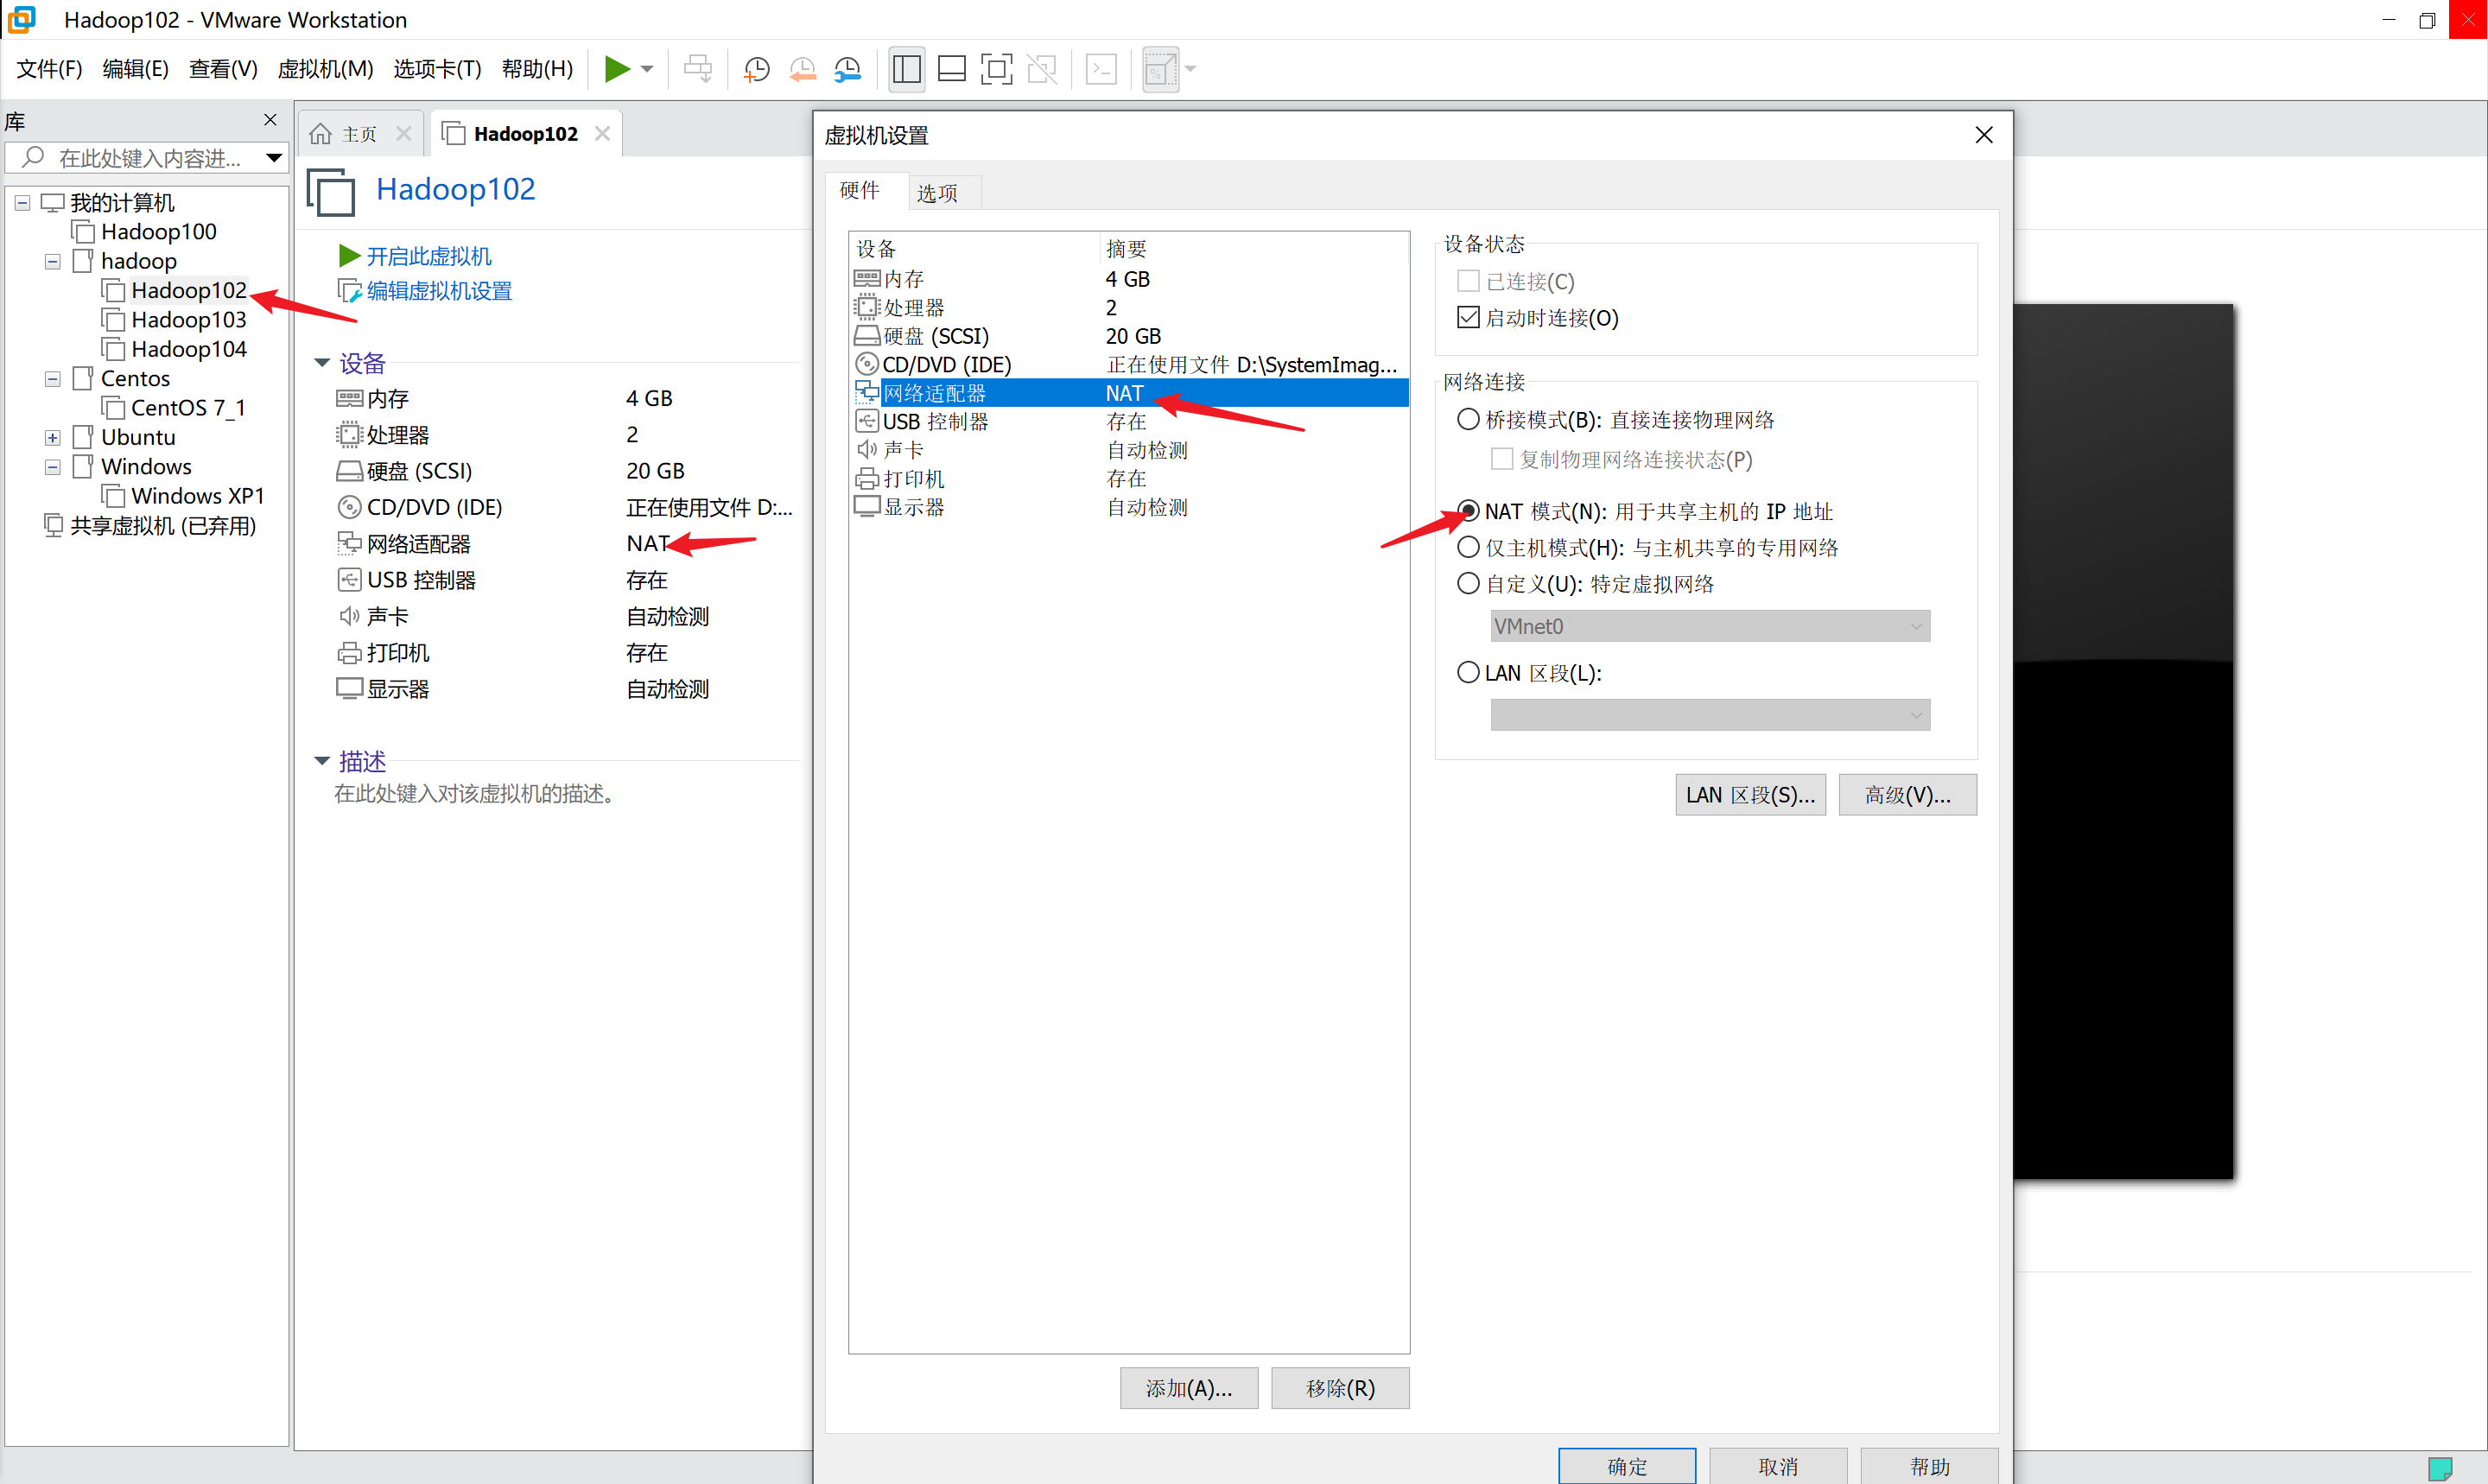
Task: Click the VMware Workstation title bar app icon
Action: [20, 19]
